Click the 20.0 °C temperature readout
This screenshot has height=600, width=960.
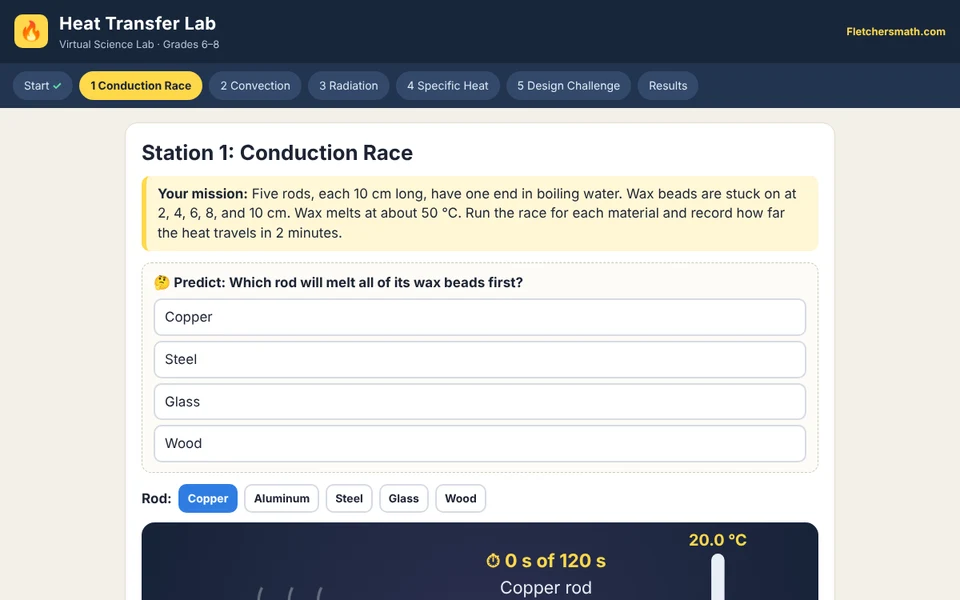click(x=718, y=540)
